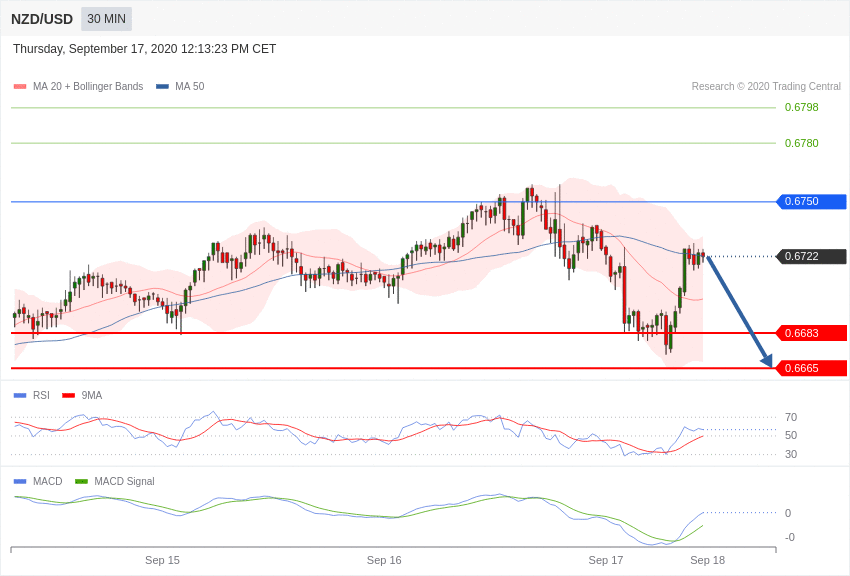Click the red 0.6683 support price tag
850x576 pixels.
click(812, 333)
